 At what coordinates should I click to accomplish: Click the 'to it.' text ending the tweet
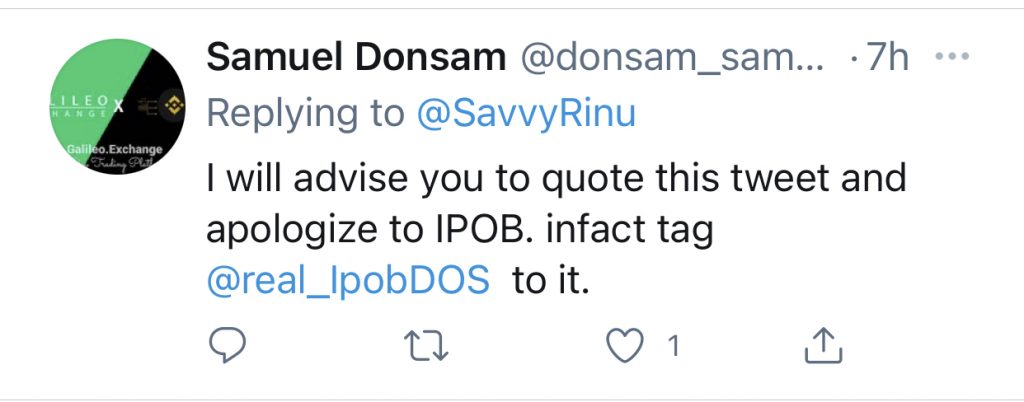551,281
